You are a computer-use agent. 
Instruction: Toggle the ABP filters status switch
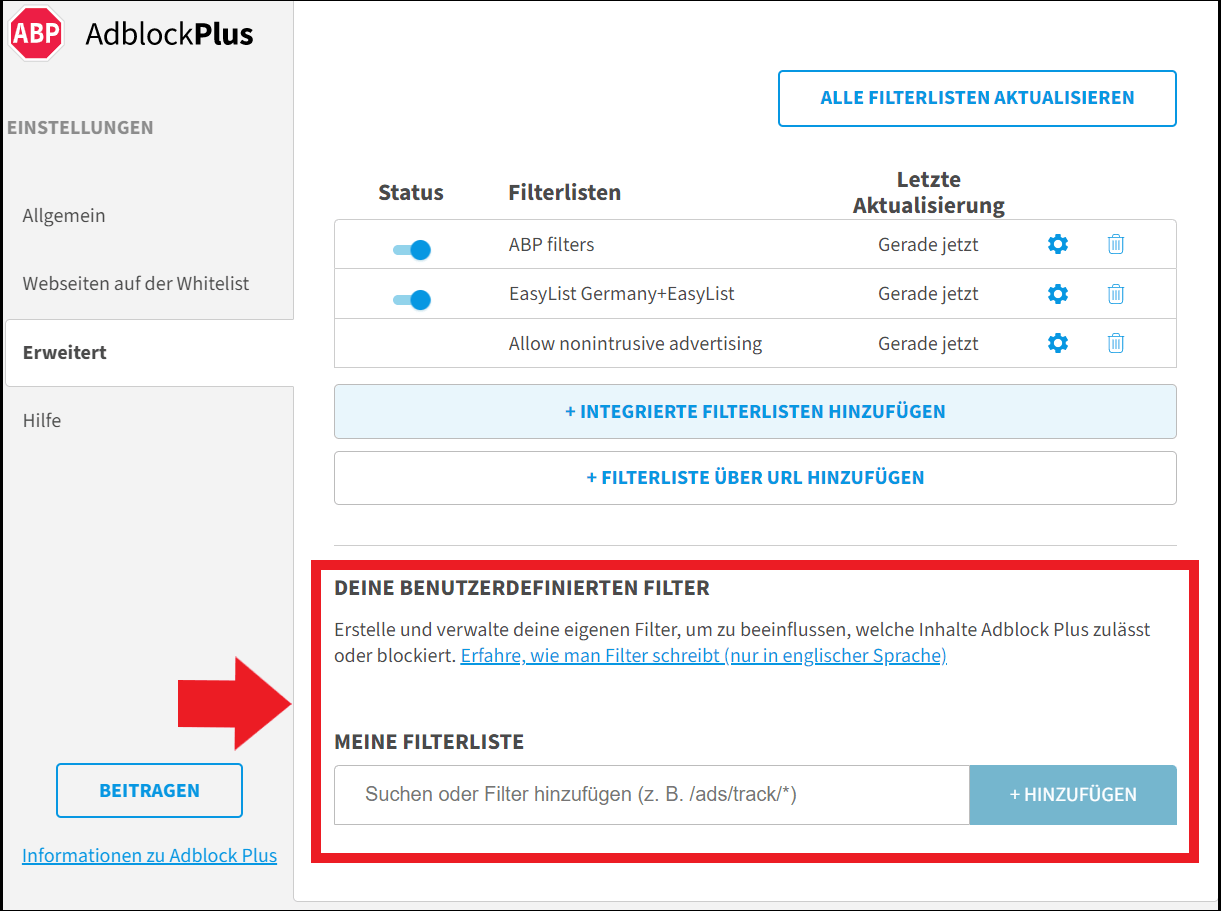click(x=411, y=250)
